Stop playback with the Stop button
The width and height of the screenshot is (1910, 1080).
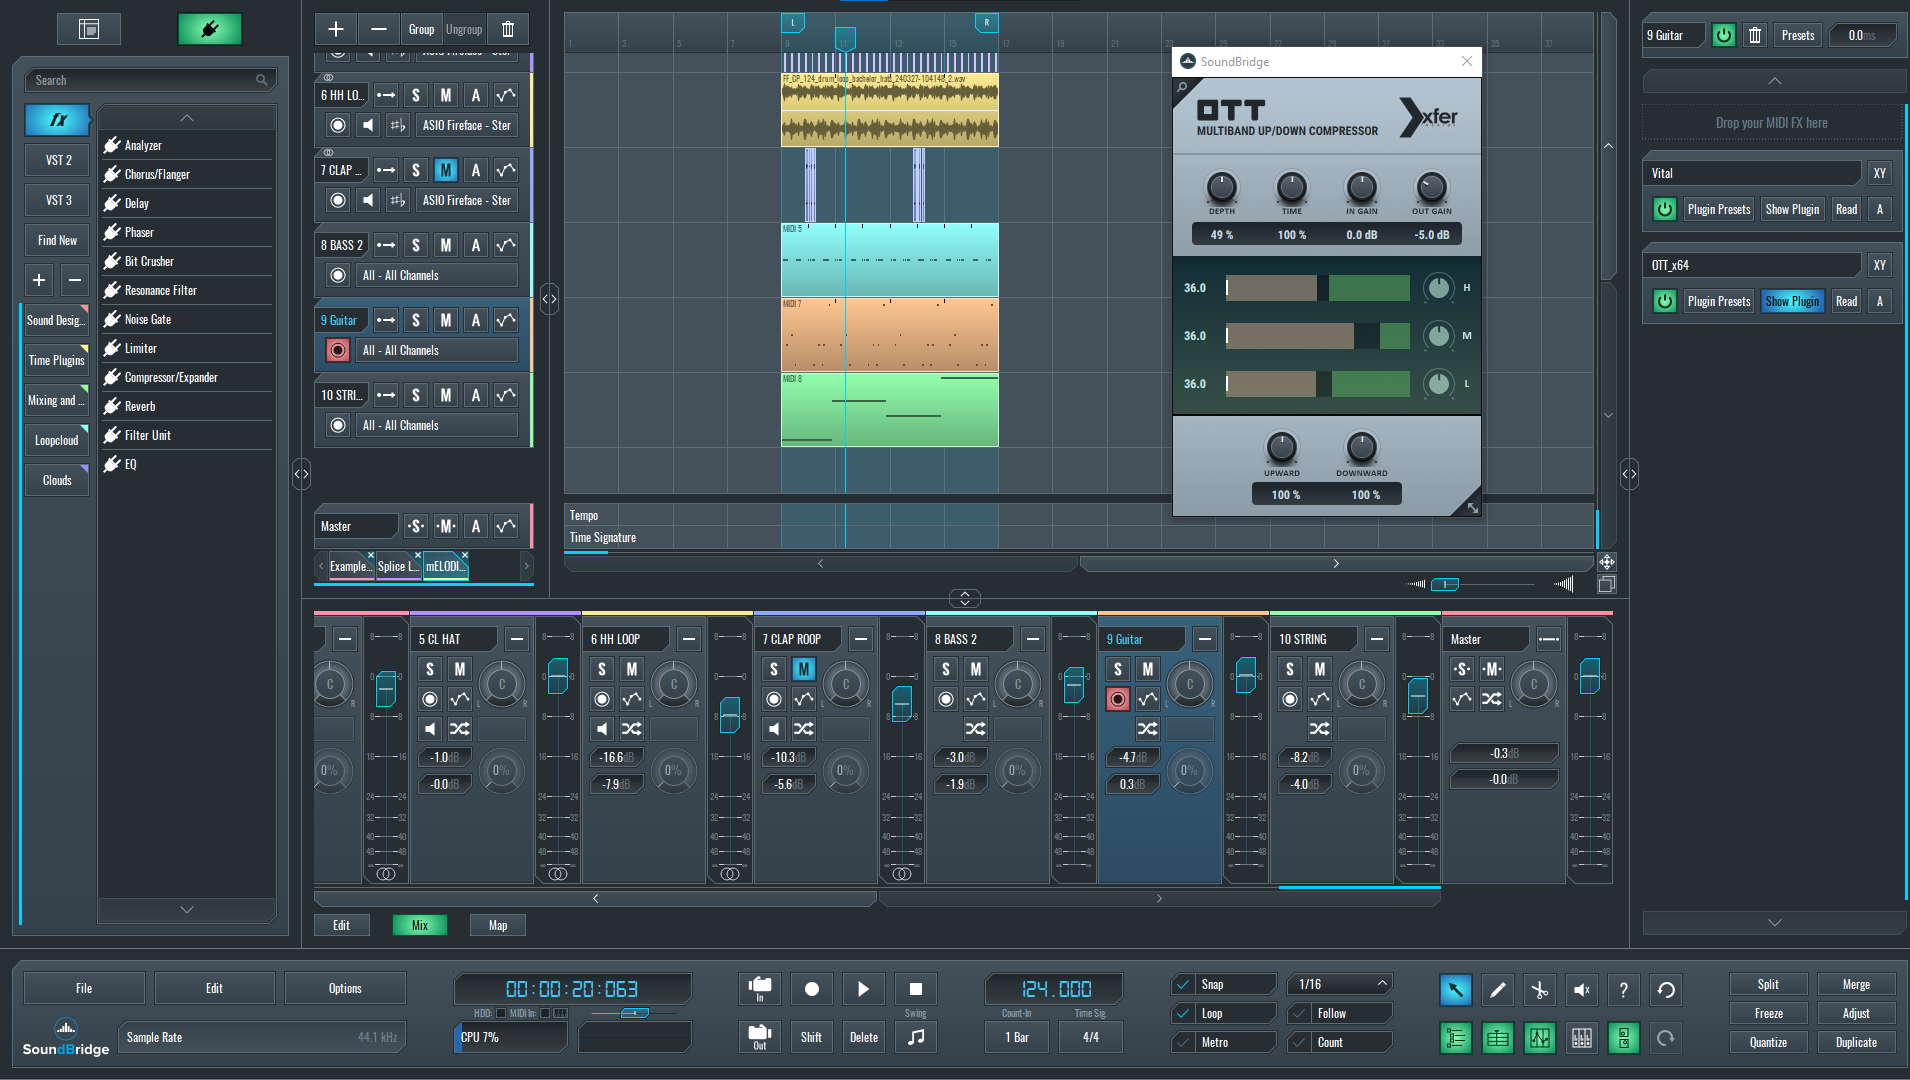pos(916,989)
